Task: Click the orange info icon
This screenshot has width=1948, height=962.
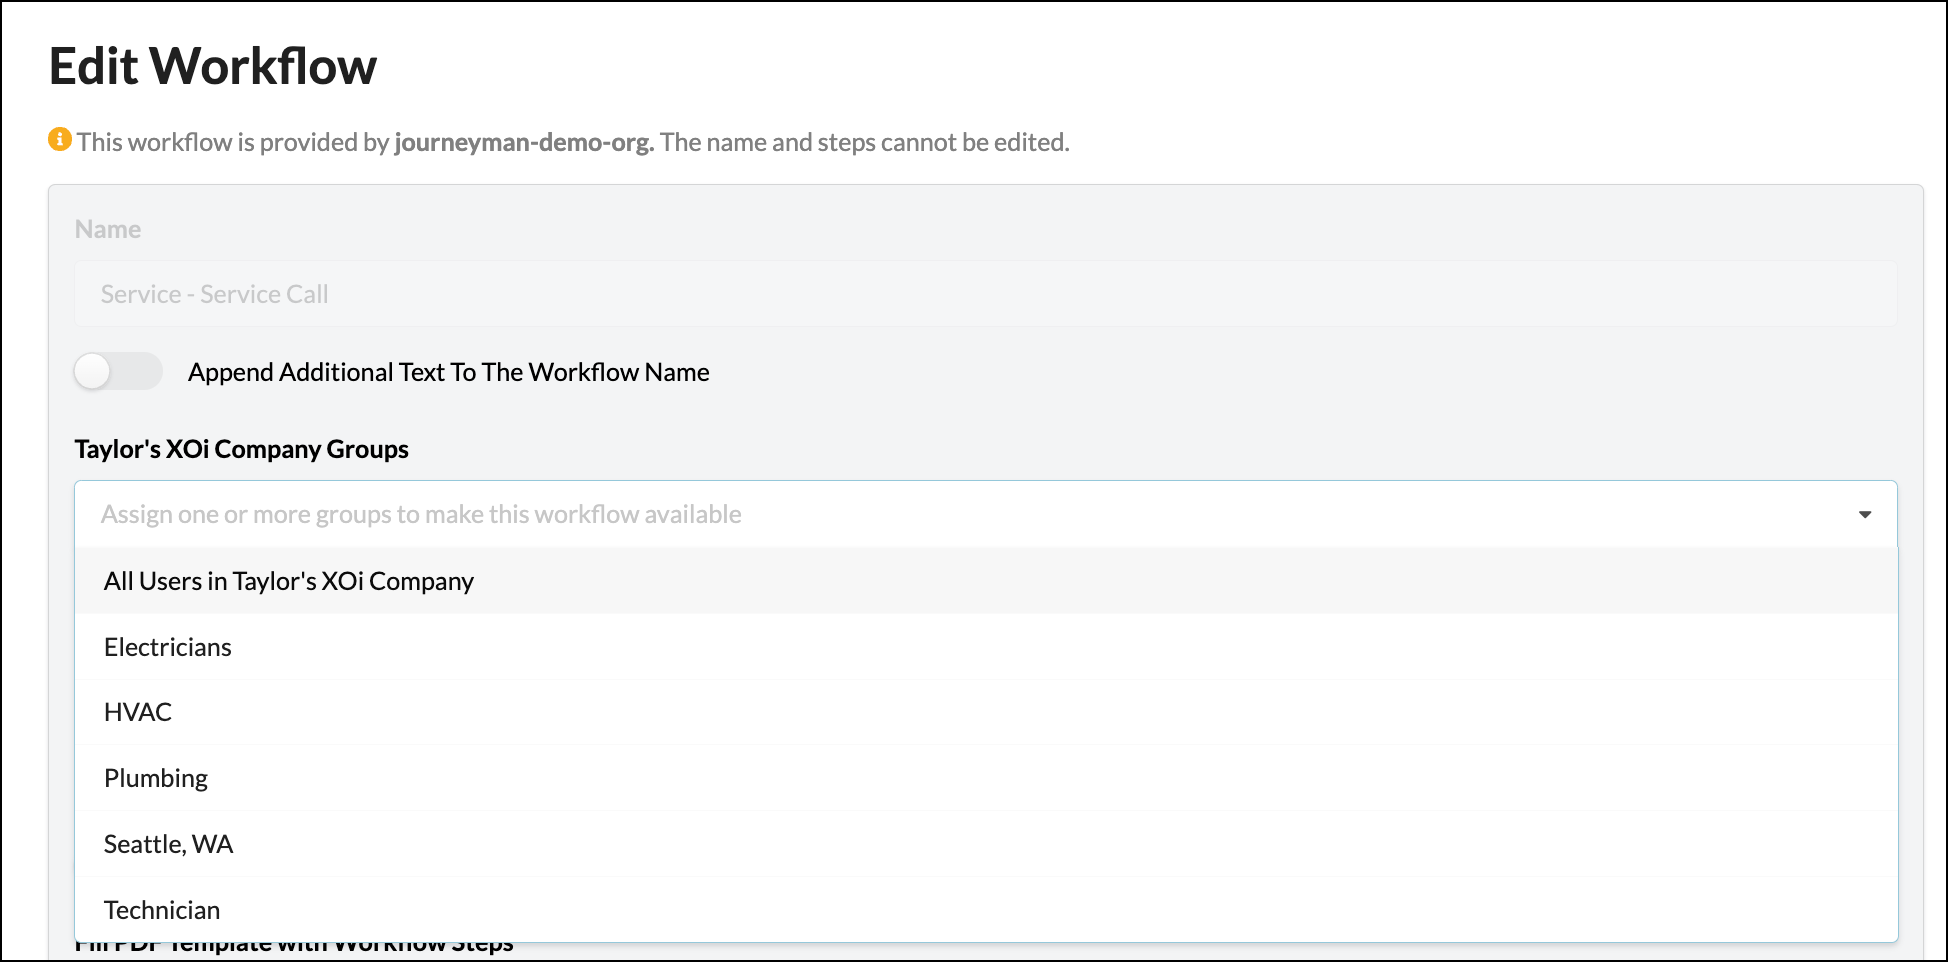Action: (60, 140)
